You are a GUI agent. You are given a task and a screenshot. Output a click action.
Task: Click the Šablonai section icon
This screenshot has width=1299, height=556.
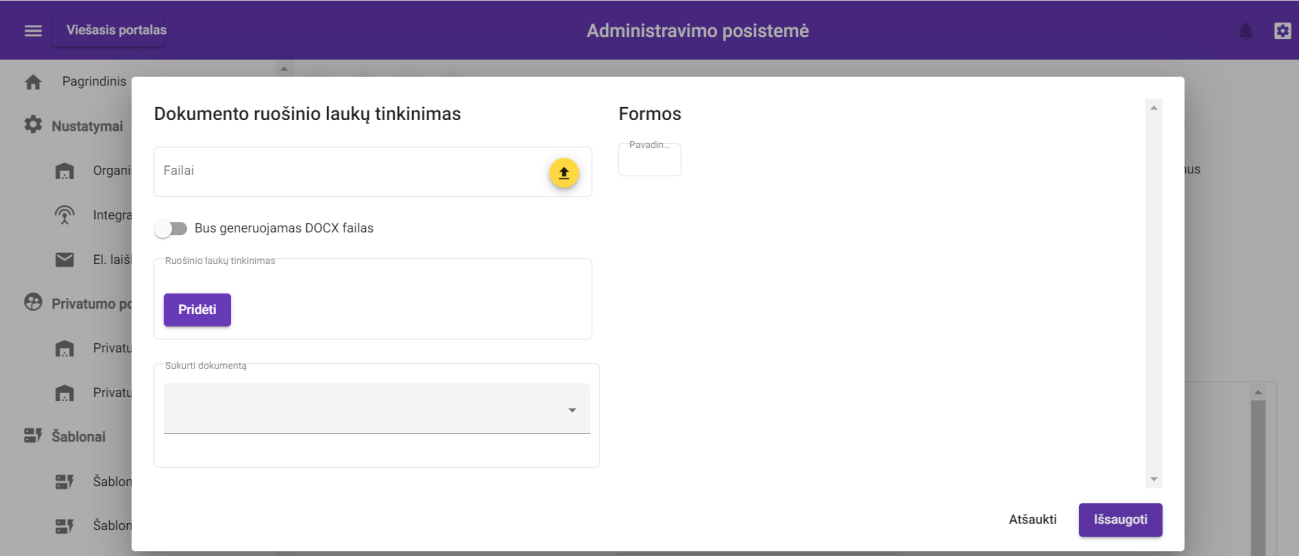click(33, 436)
